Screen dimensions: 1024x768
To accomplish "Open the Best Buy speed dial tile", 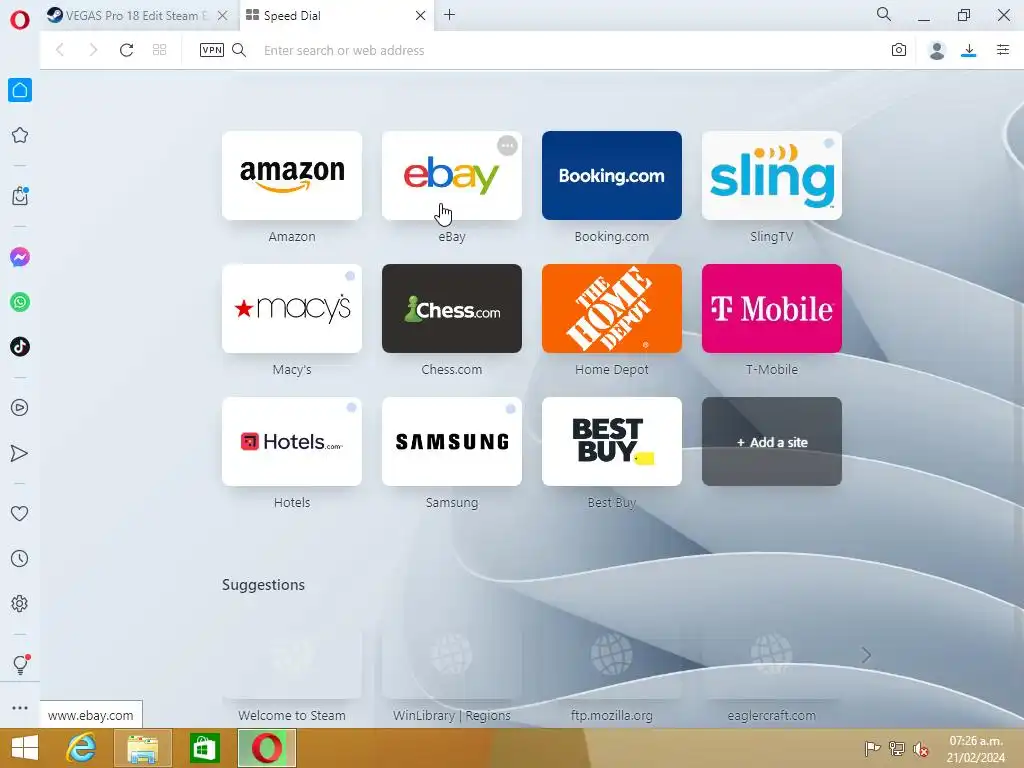I will (612, 441).
